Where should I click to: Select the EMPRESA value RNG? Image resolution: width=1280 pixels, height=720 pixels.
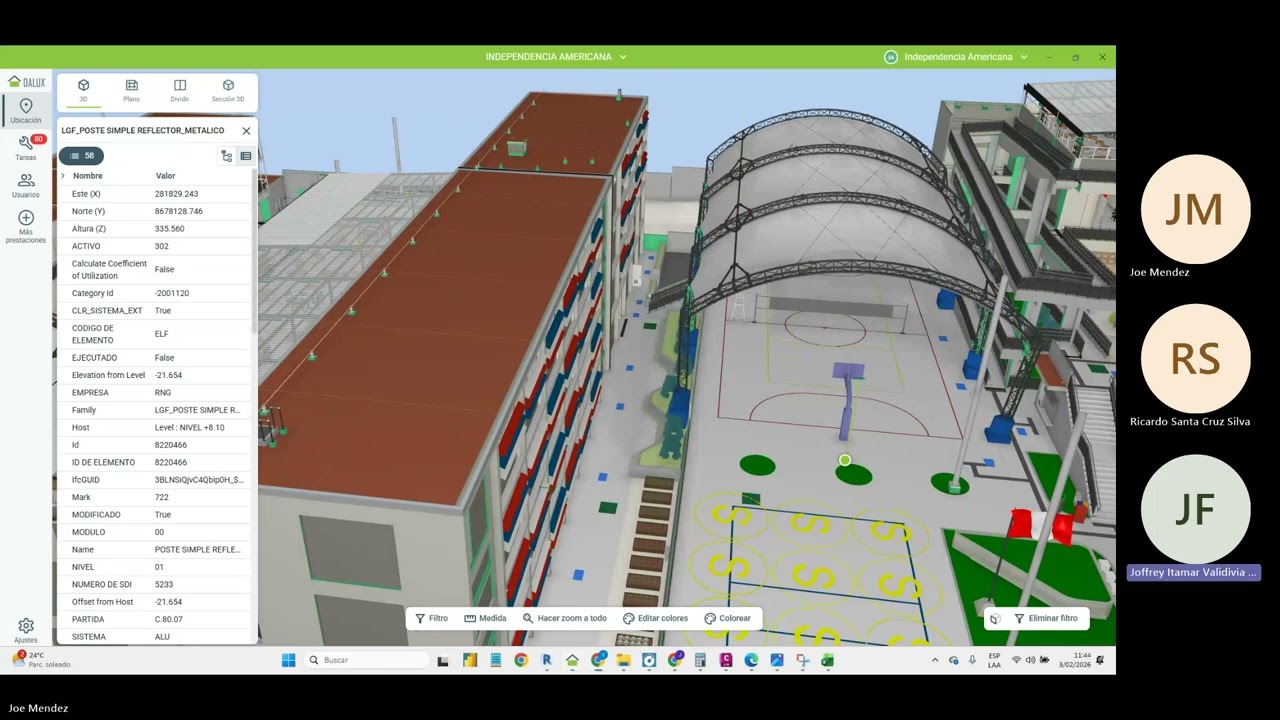click(x=162, y=393)
